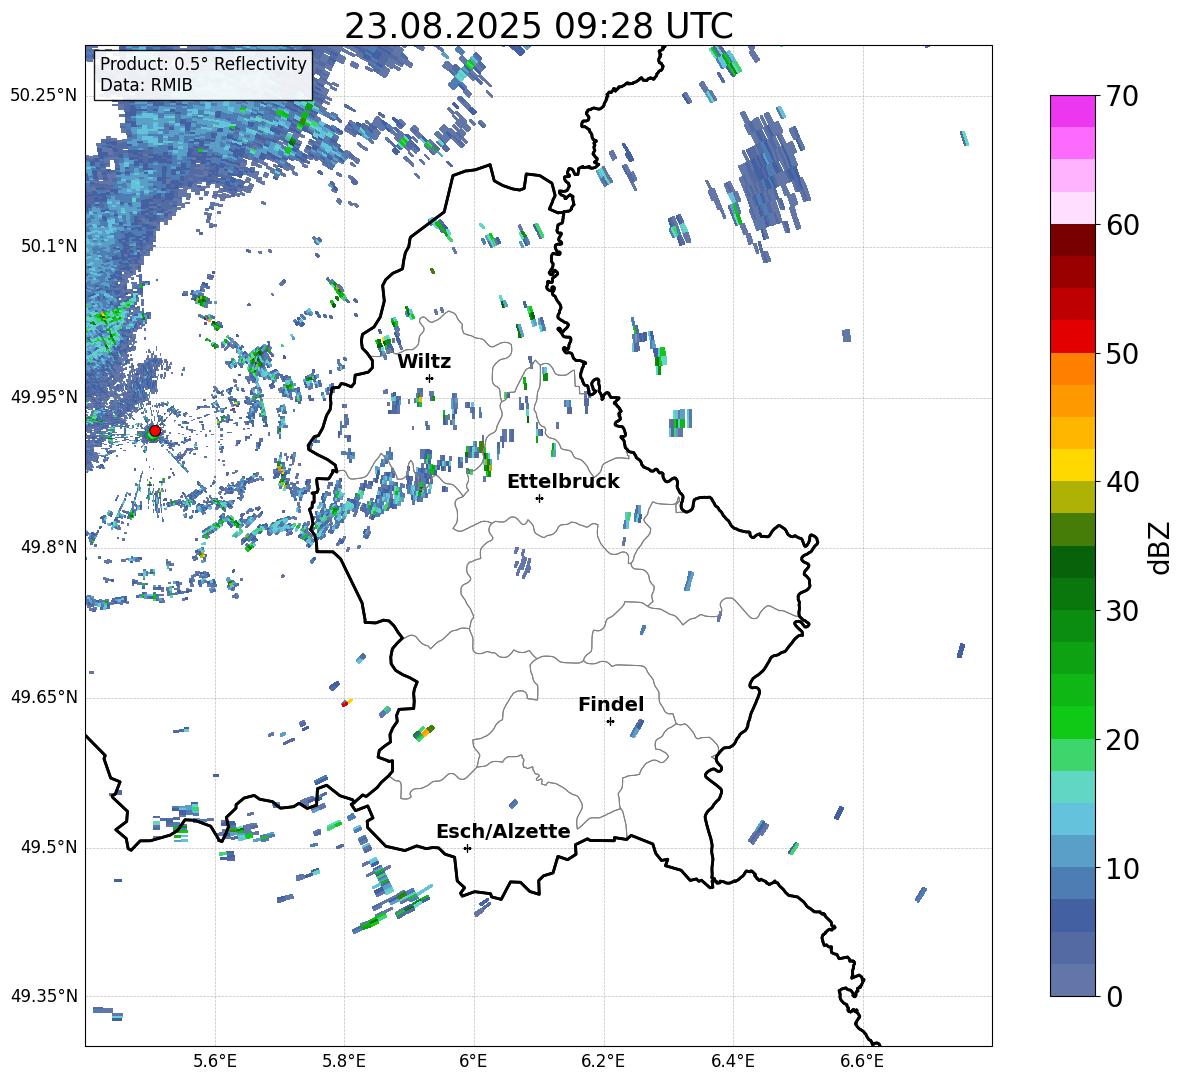Click the 6.4°E longitude label
Screen dimensions: 1184x1081
732,1061
